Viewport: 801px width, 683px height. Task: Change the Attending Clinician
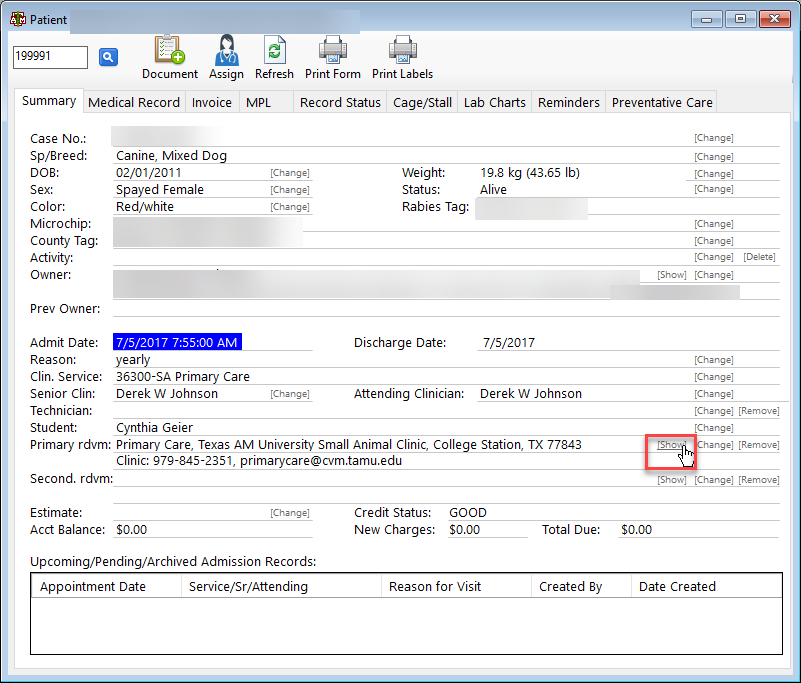714,394
